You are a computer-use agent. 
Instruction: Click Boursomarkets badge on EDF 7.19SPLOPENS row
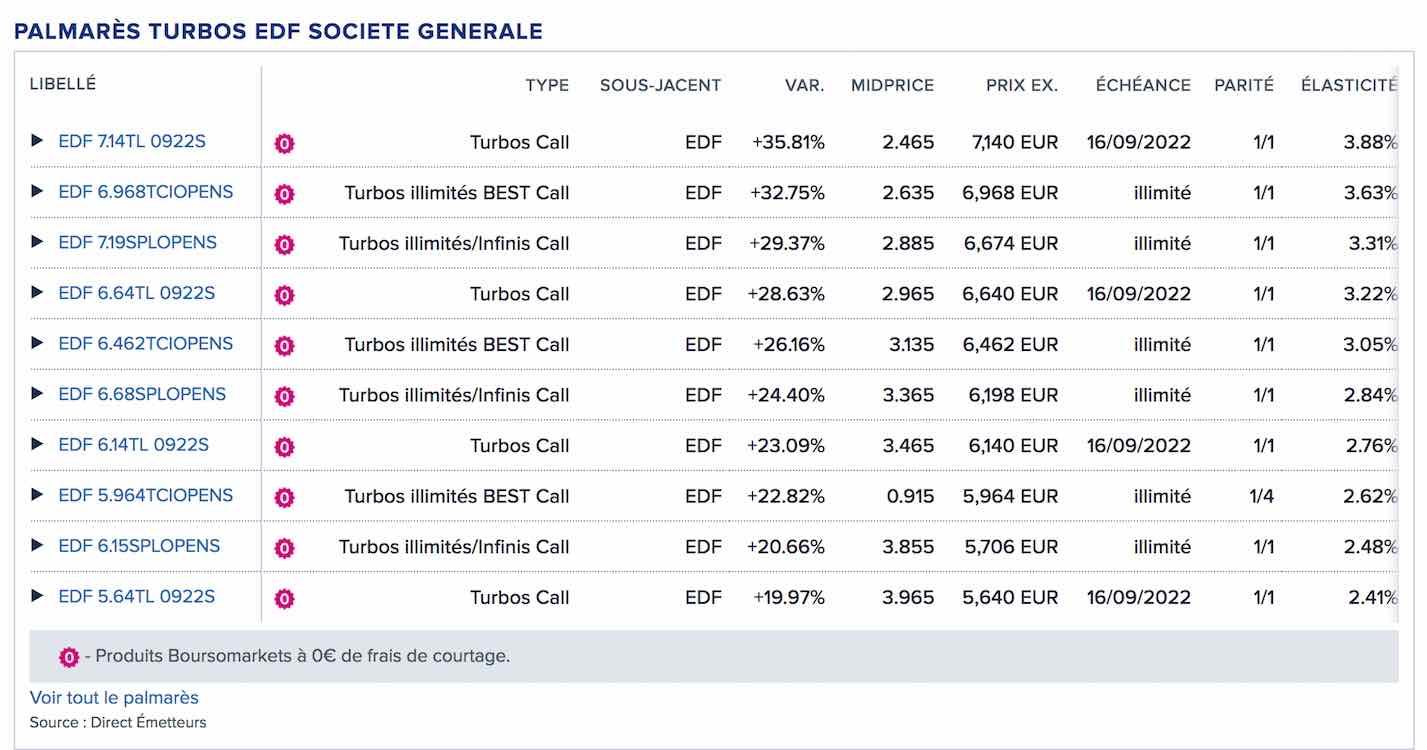[x=285, y=244]
